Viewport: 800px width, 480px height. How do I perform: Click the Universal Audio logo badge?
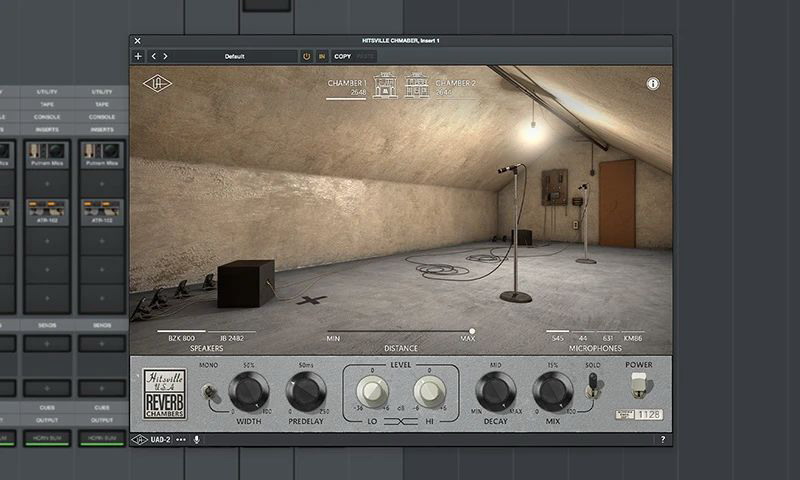tap(155, 84)
